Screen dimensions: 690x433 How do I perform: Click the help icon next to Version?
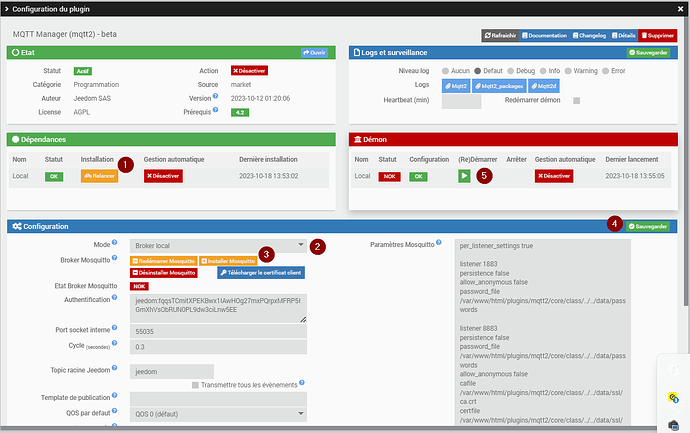216,96
